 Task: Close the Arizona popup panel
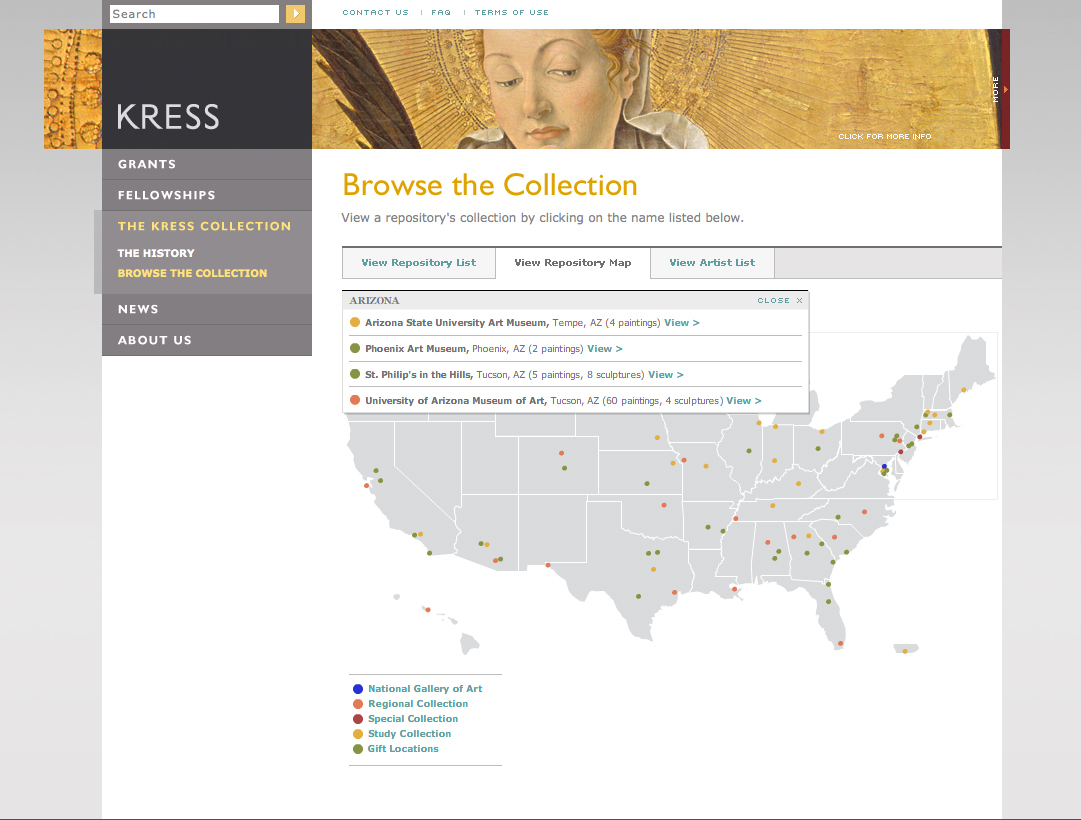pos(780,301)
